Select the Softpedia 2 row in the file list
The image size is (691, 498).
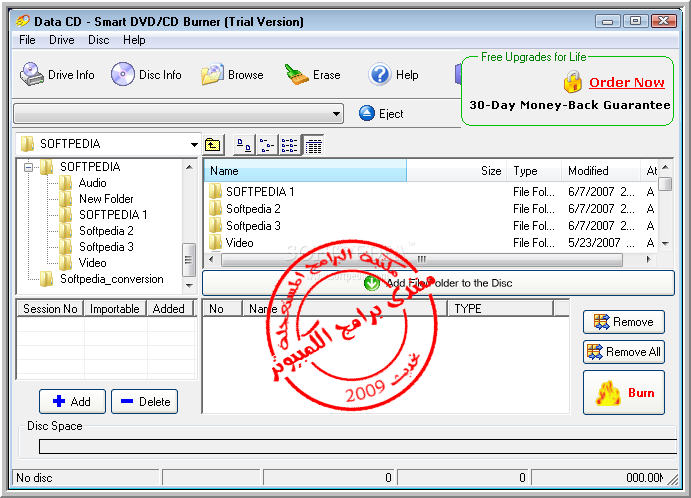pos(431,208)
